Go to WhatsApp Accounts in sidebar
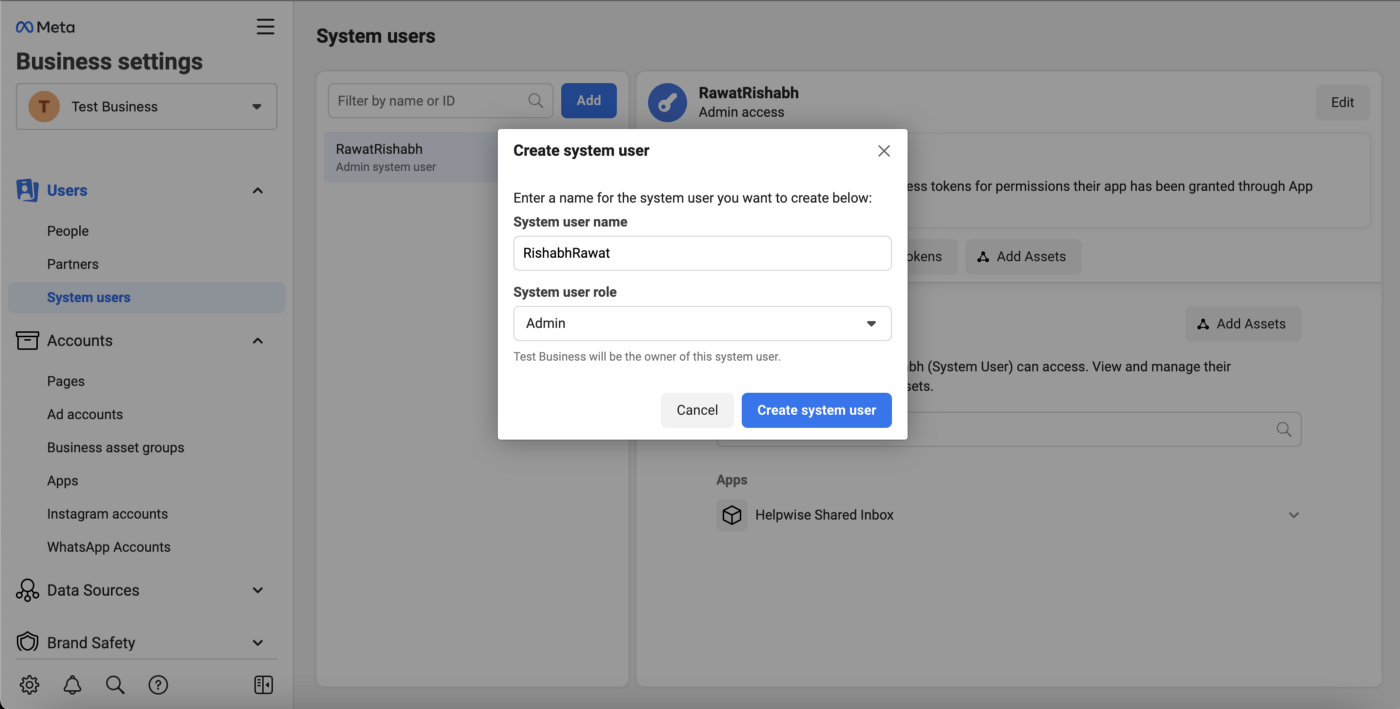Screen dimensions: 1400x709 pyautogui.click(x=108, y=547)
